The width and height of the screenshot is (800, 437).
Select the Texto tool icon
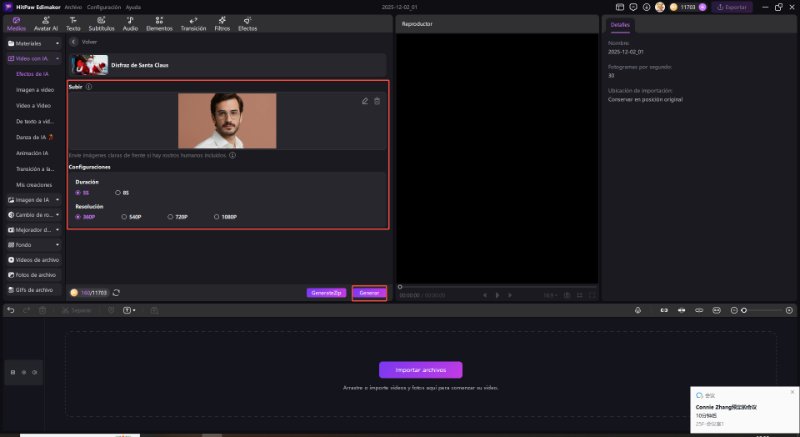[x=73, y=23]
